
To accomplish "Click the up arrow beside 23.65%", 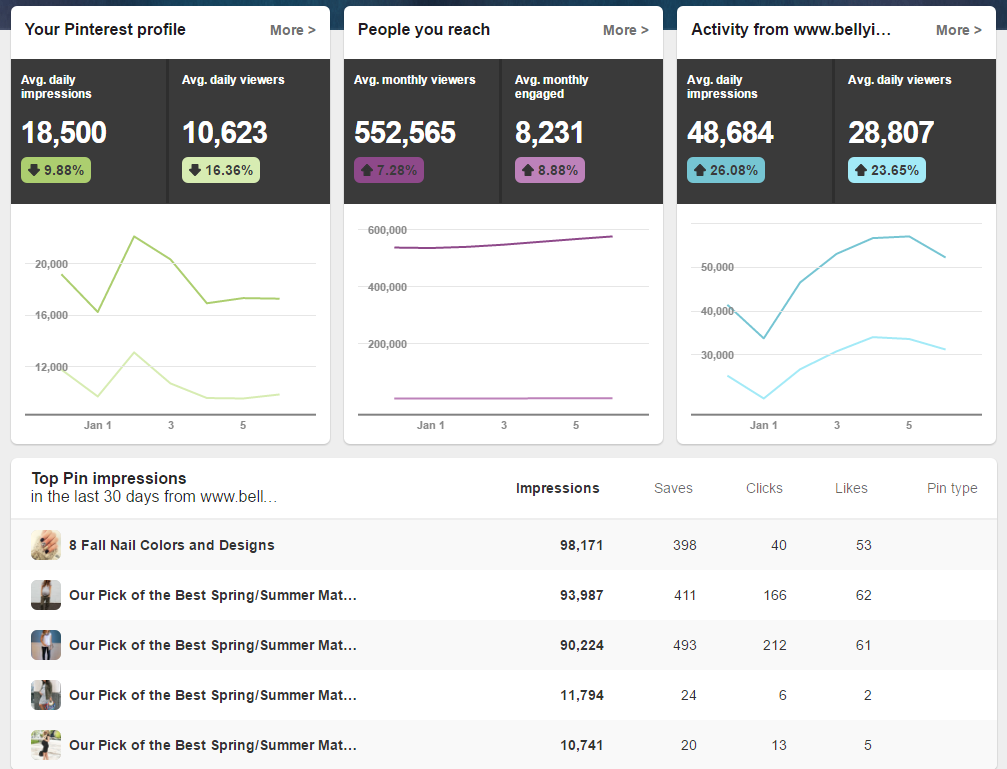I will click(861, 170).
